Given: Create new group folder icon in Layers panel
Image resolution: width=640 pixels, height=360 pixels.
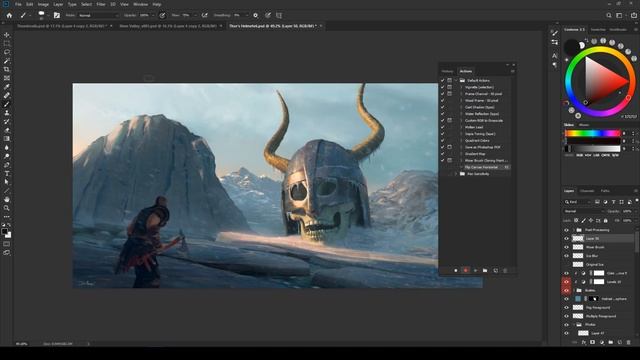Looking at the screenshot, I should tap(611, 342).
